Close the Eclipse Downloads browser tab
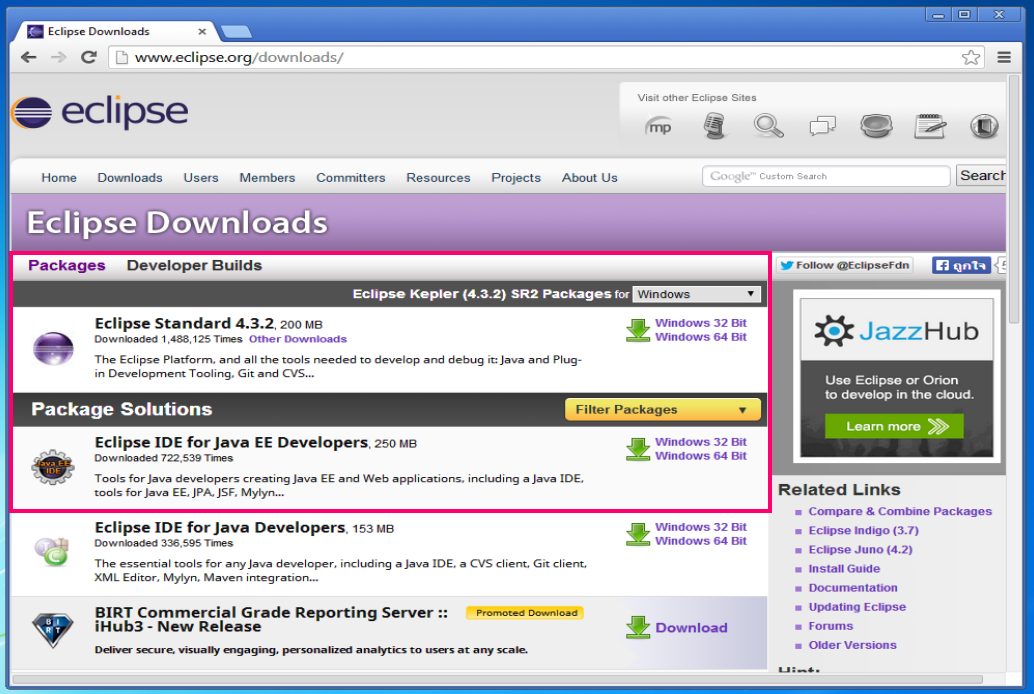Viewport: 1034px width, 694px height. pyautogui.click(x=202, y=31)
